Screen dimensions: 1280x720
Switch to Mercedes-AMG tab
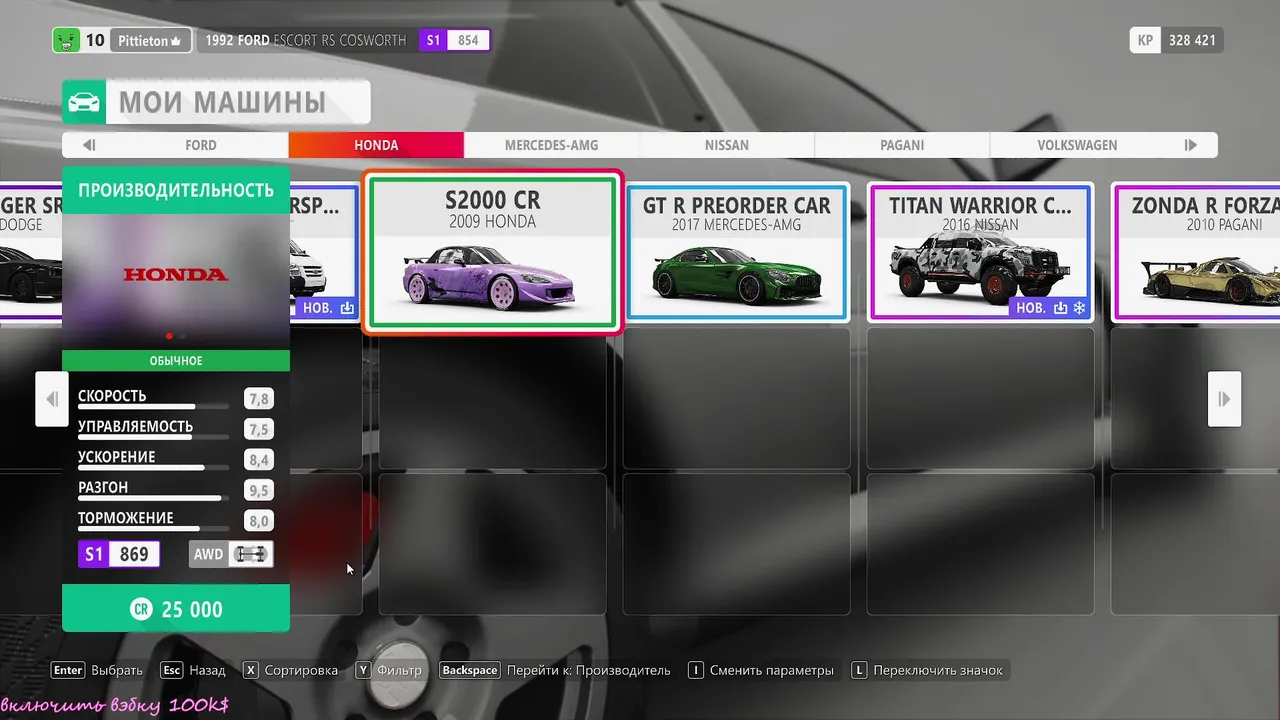(x=551, y=145)
